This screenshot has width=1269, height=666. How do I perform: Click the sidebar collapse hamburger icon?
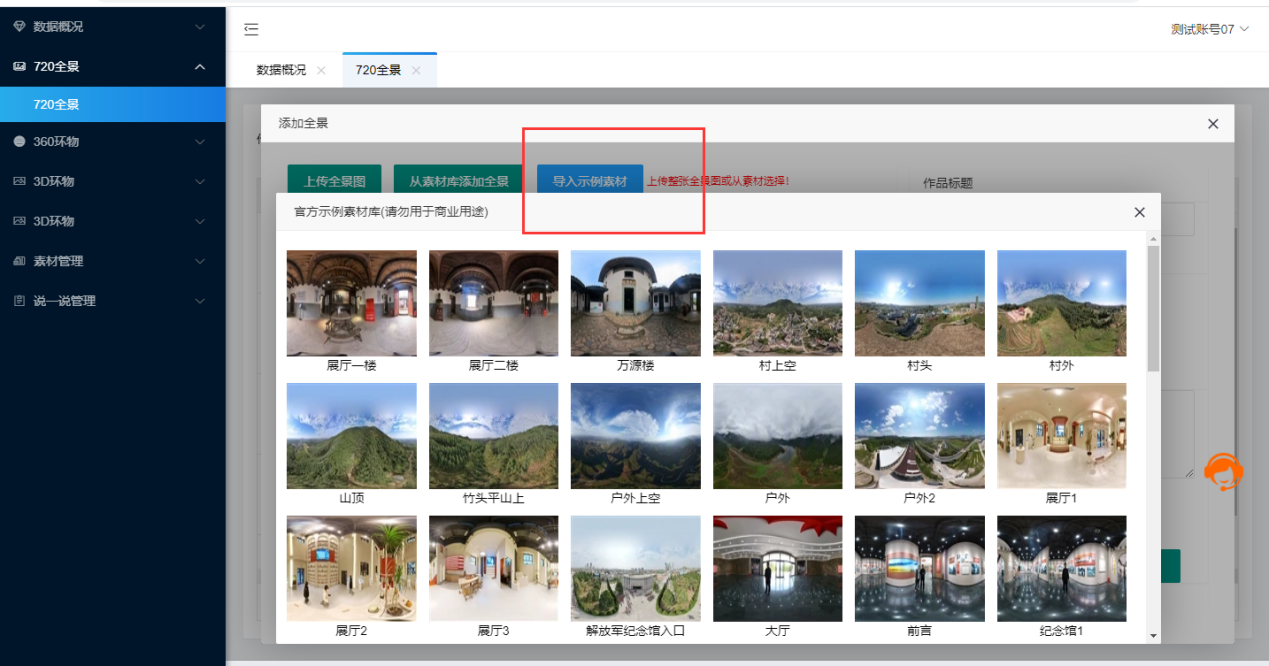[251, 29]
